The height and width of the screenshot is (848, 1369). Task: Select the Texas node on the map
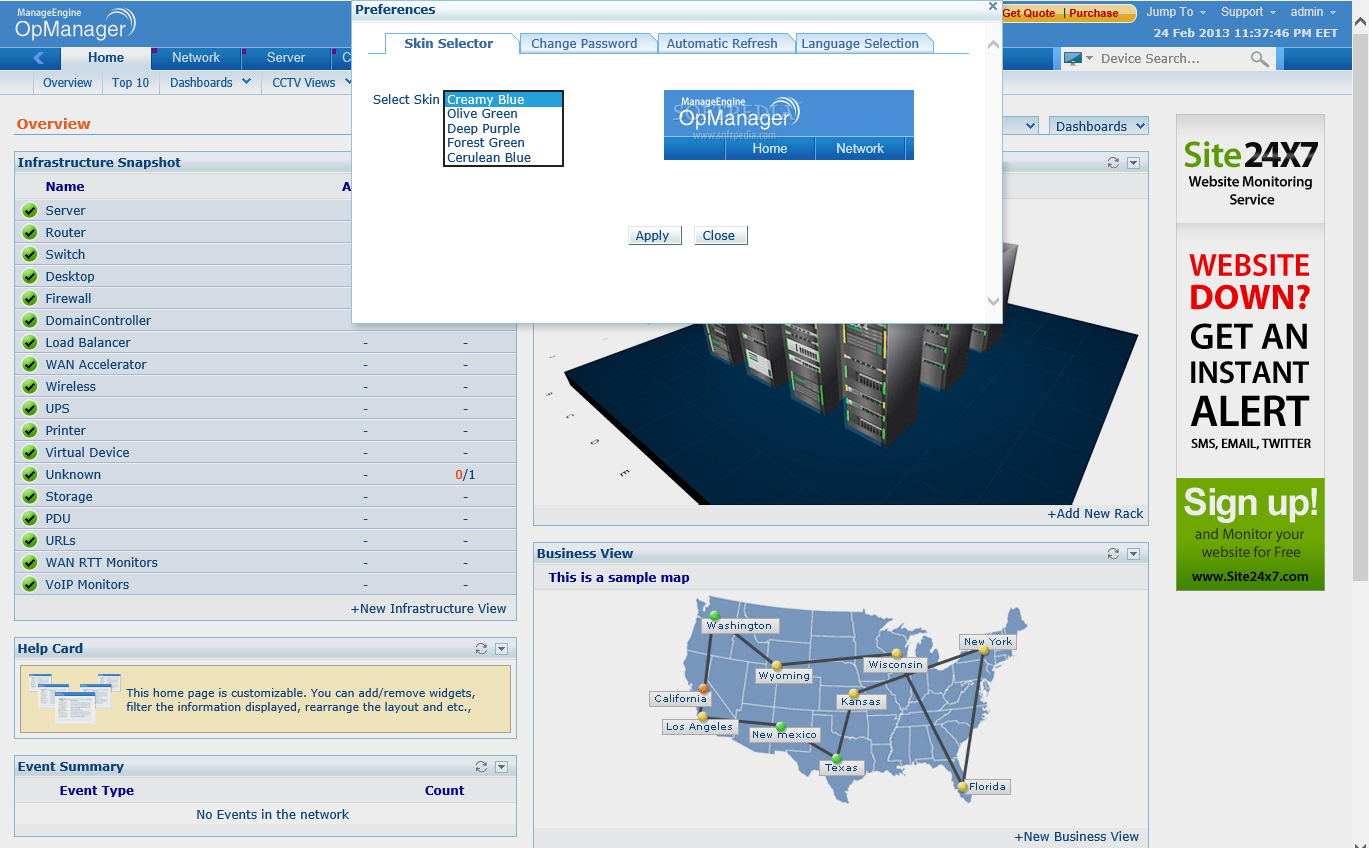pos(836,758)
